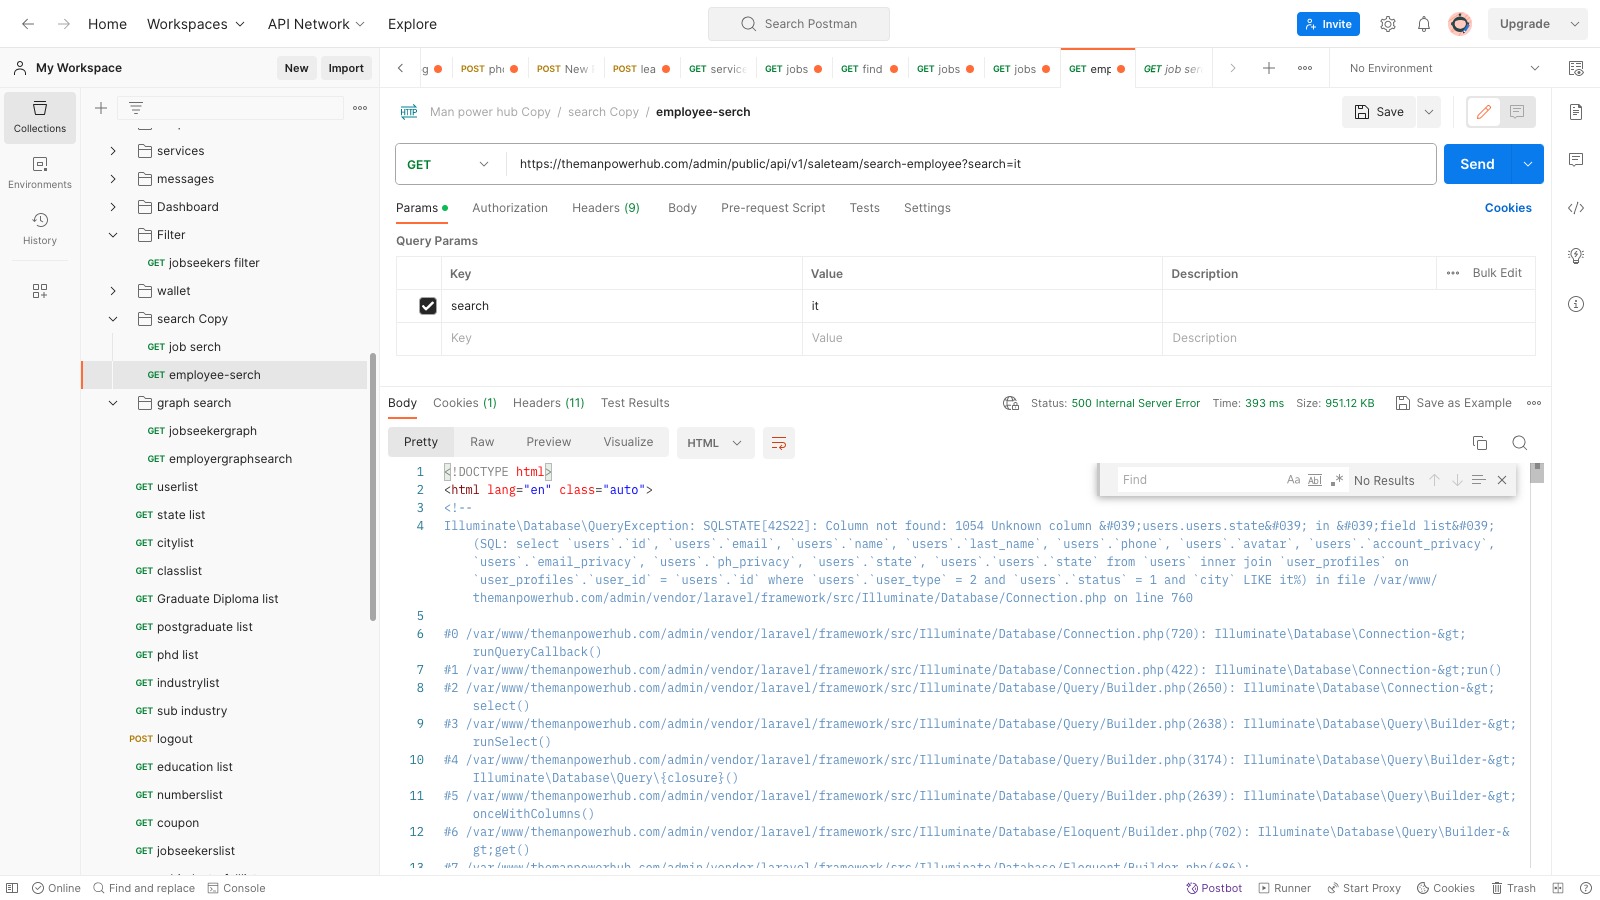Open the History sidebar panel
Viewport: 1600px width, 900px height.
click(40, 229)
